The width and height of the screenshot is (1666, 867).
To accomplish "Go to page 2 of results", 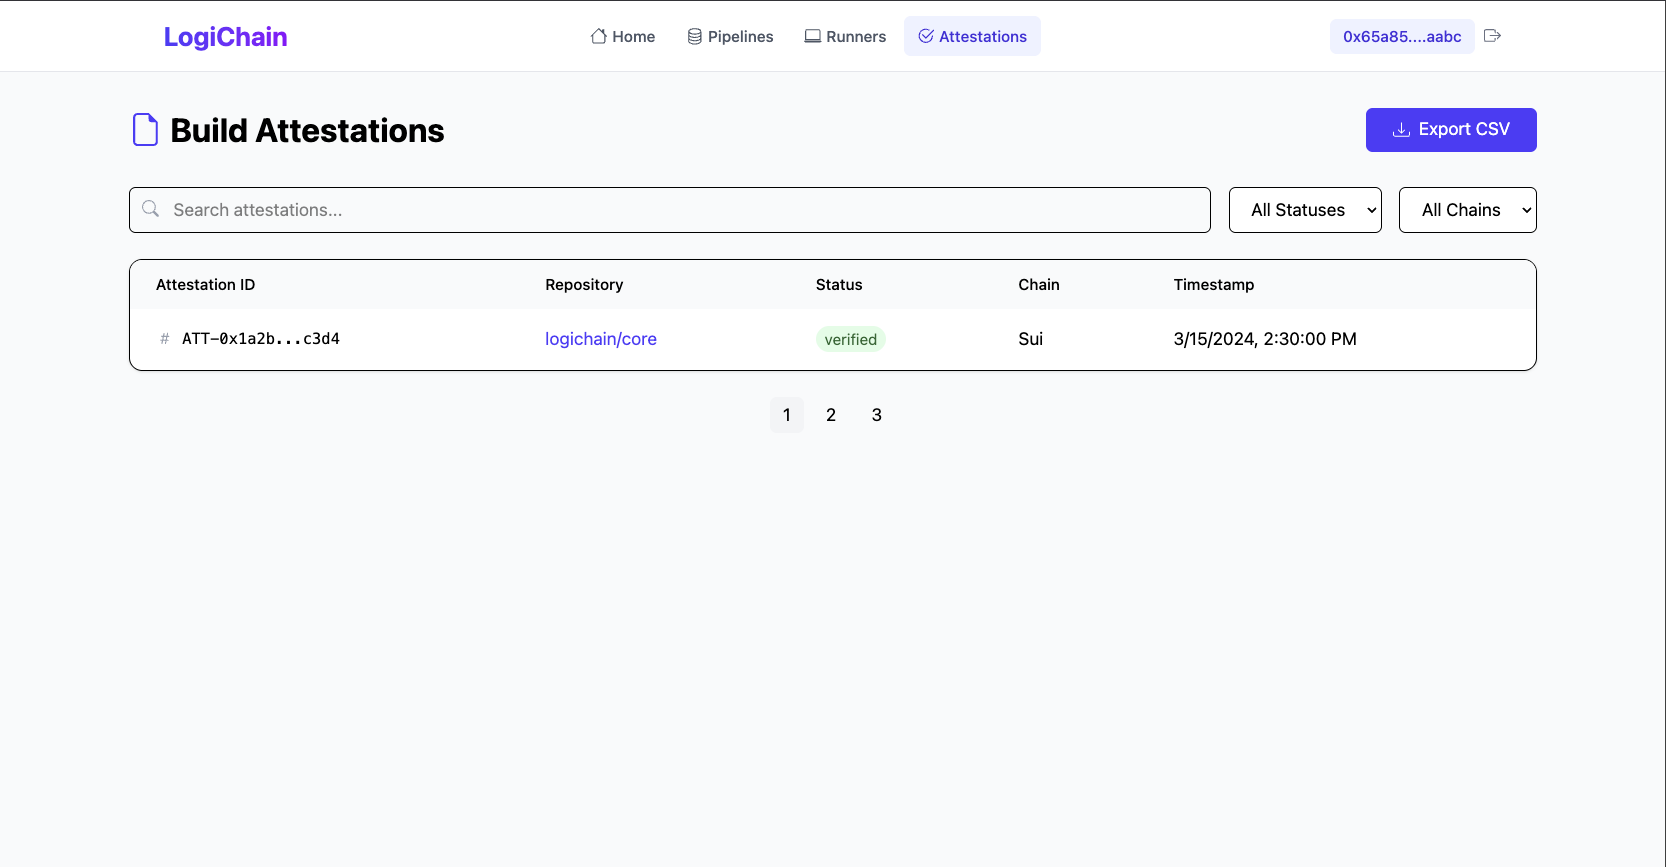I will point(831,415).
